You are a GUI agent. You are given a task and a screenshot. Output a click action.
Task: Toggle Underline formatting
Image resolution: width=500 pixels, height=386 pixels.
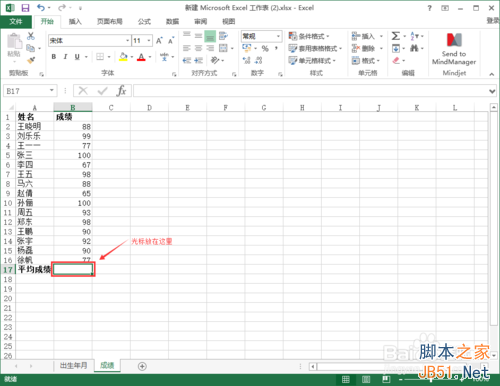77,57
